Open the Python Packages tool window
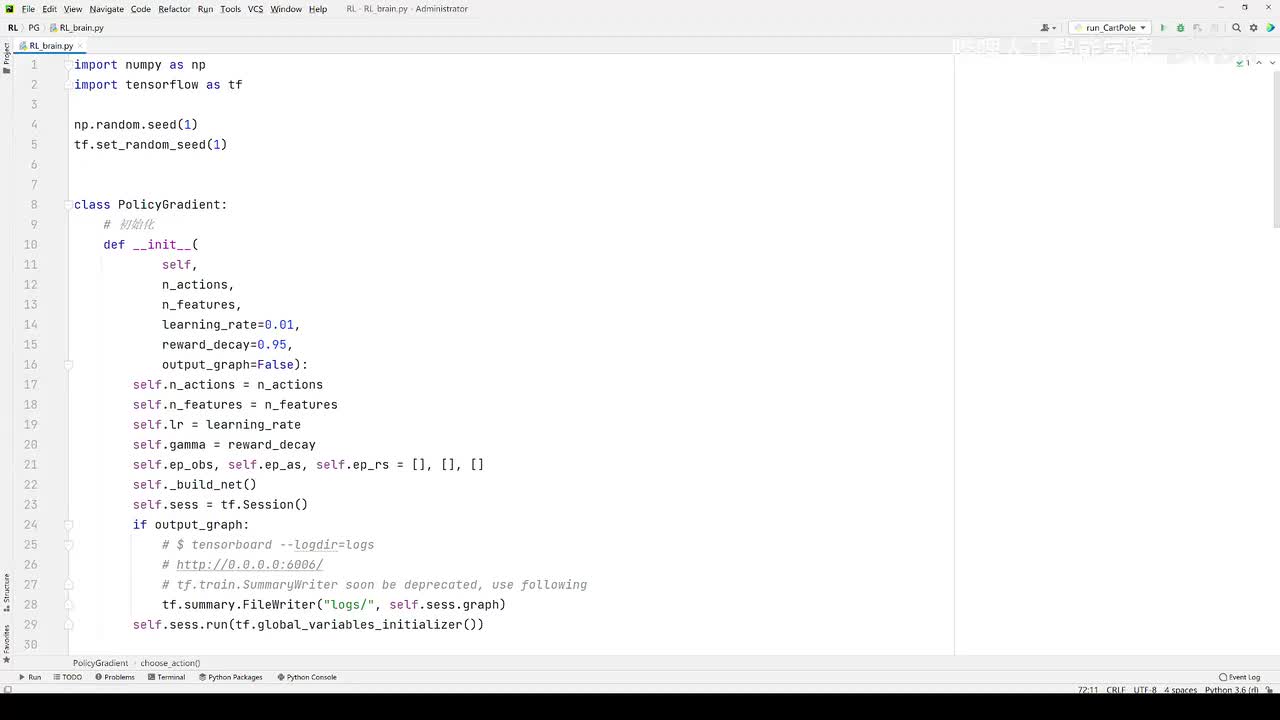This screenshot has width=1280, height=720. [230, 677]
